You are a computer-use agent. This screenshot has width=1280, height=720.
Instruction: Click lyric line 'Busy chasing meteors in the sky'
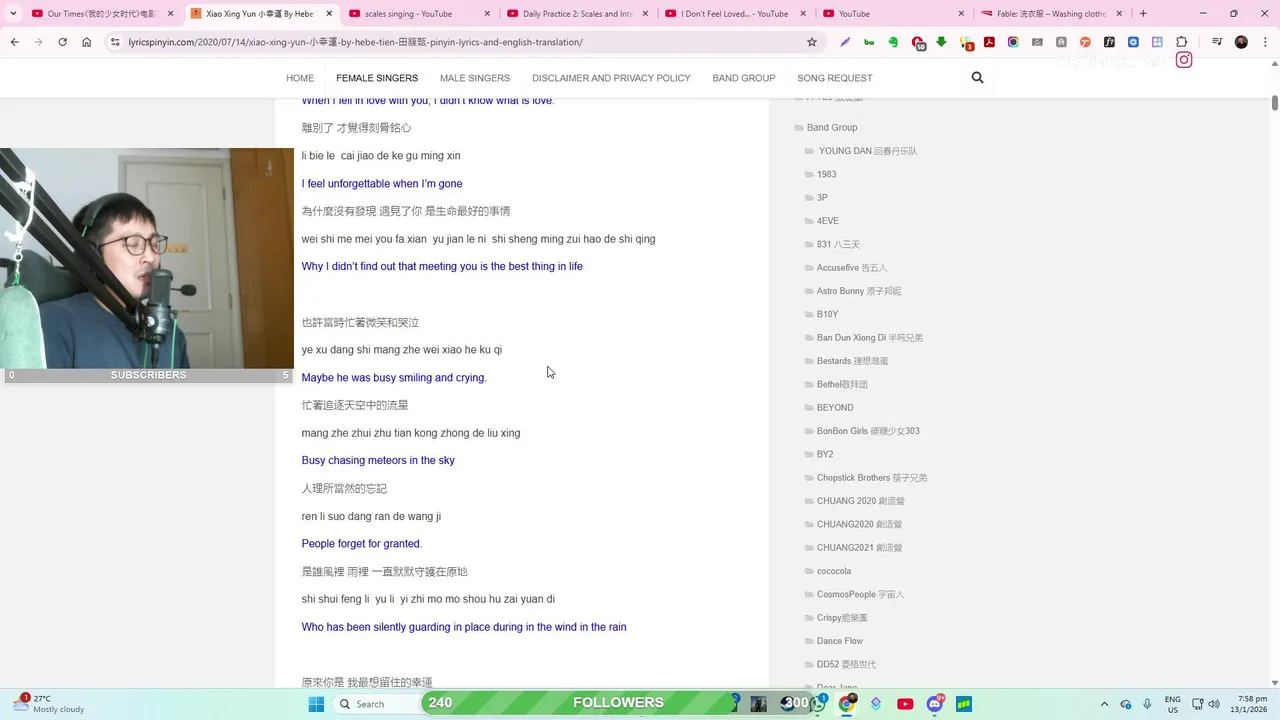point(378,461)
